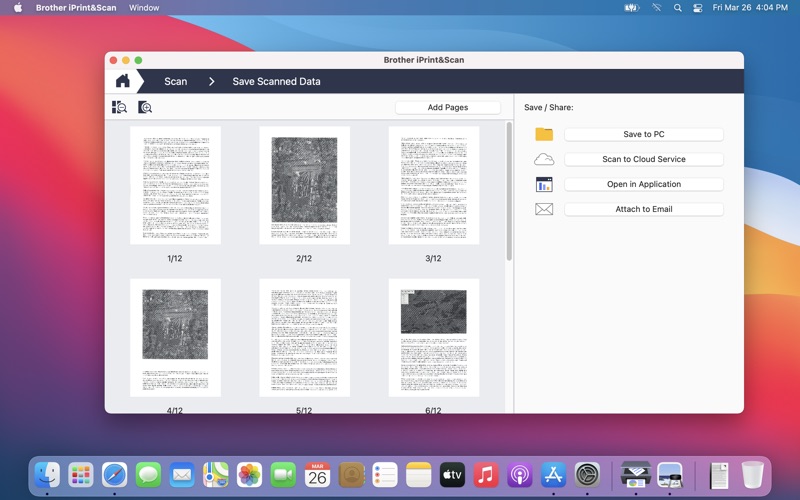Image resolution: width=800 pixels, height=500 pixels.
Task: Open Messages in the dock
Action: [x=148, y=475]
